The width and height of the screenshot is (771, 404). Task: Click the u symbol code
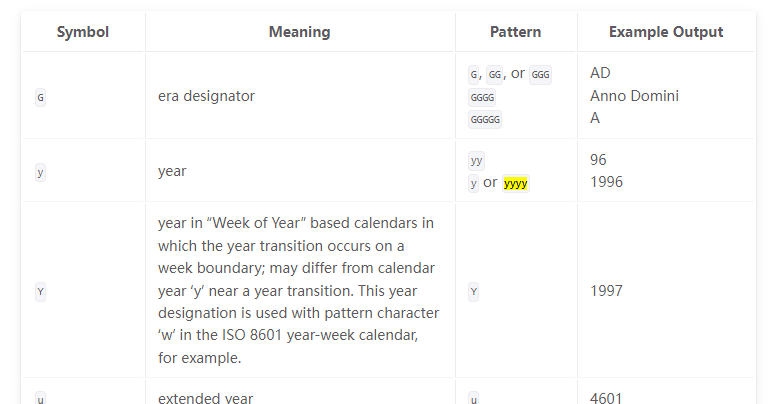(x=40, y=399)
